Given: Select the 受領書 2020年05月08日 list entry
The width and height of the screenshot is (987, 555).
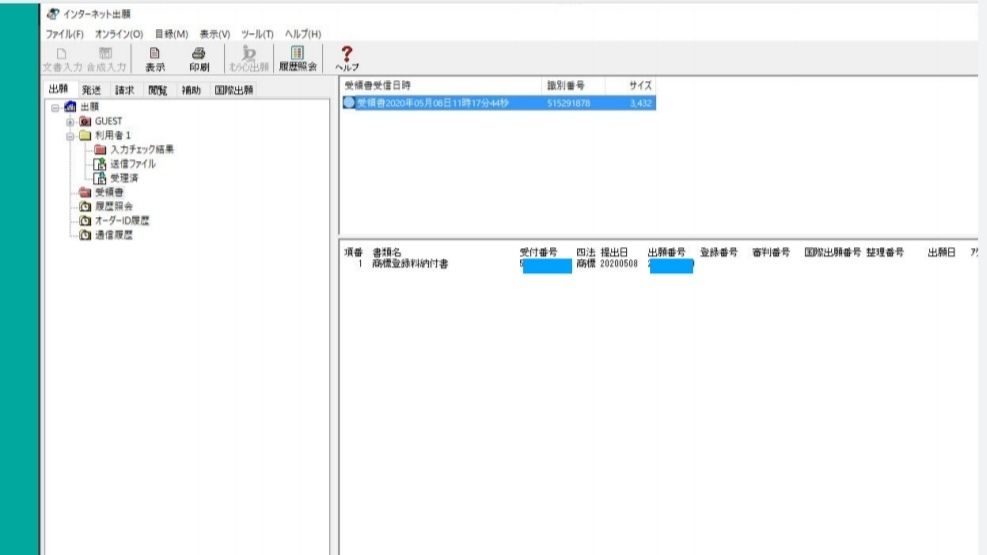Looking at the screenshot, I should coord(432,102).
